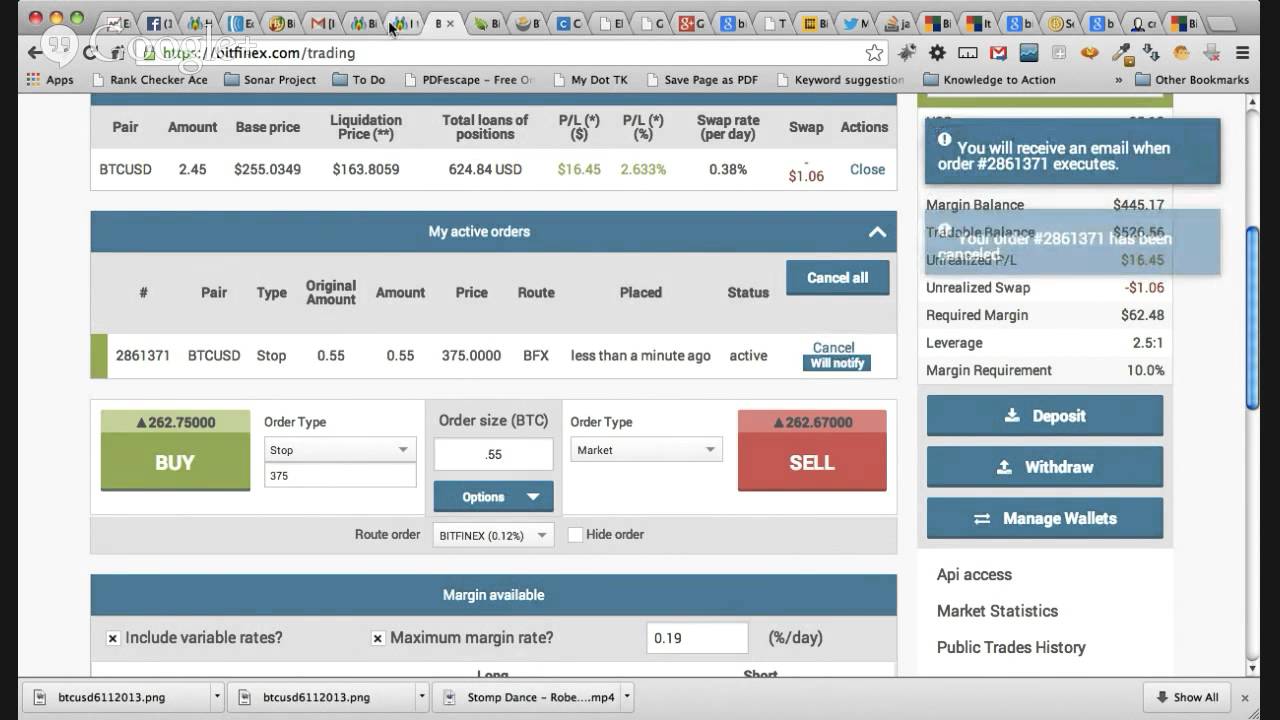Show hidden bookmarks via double chevron
Viewport: 1280px width, 720px height.
click(1119, 80)
